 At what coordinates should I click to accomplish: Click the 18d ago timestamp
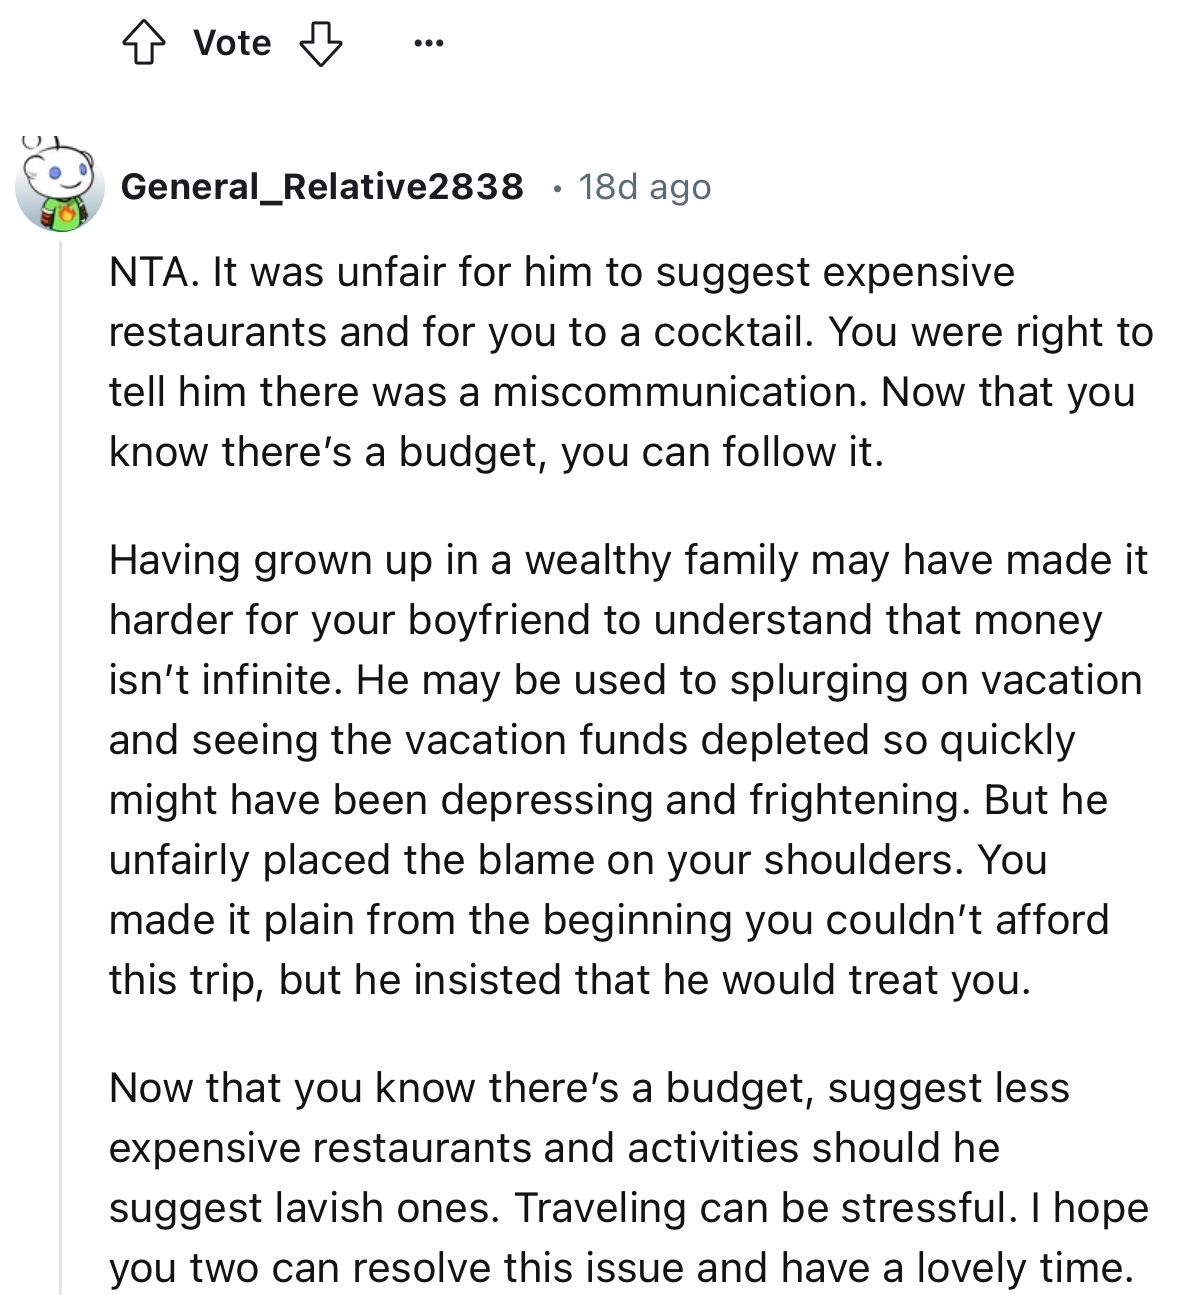(x=644, y=186)
